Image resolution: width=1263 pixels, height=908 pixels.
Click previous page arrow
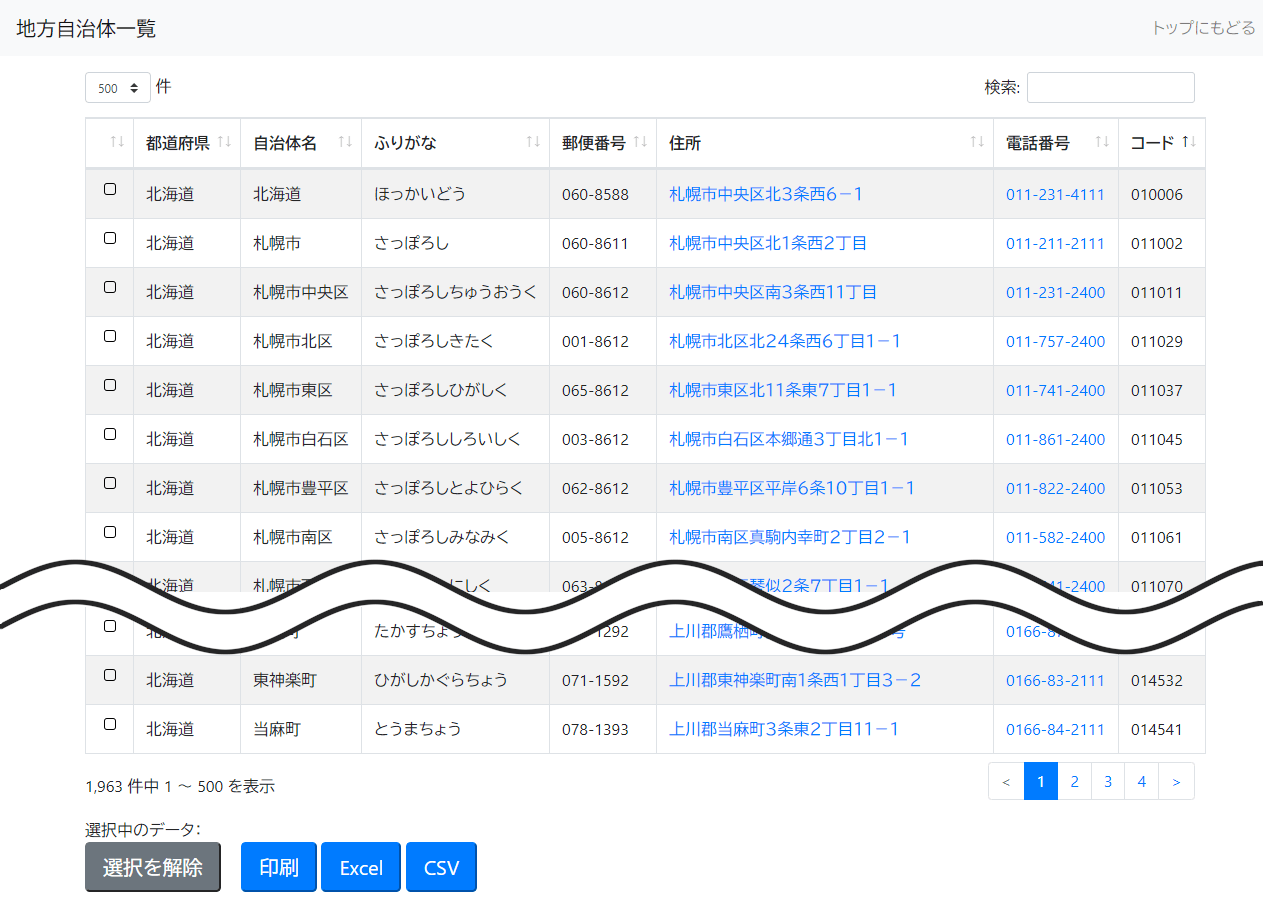pos(1006,782)
